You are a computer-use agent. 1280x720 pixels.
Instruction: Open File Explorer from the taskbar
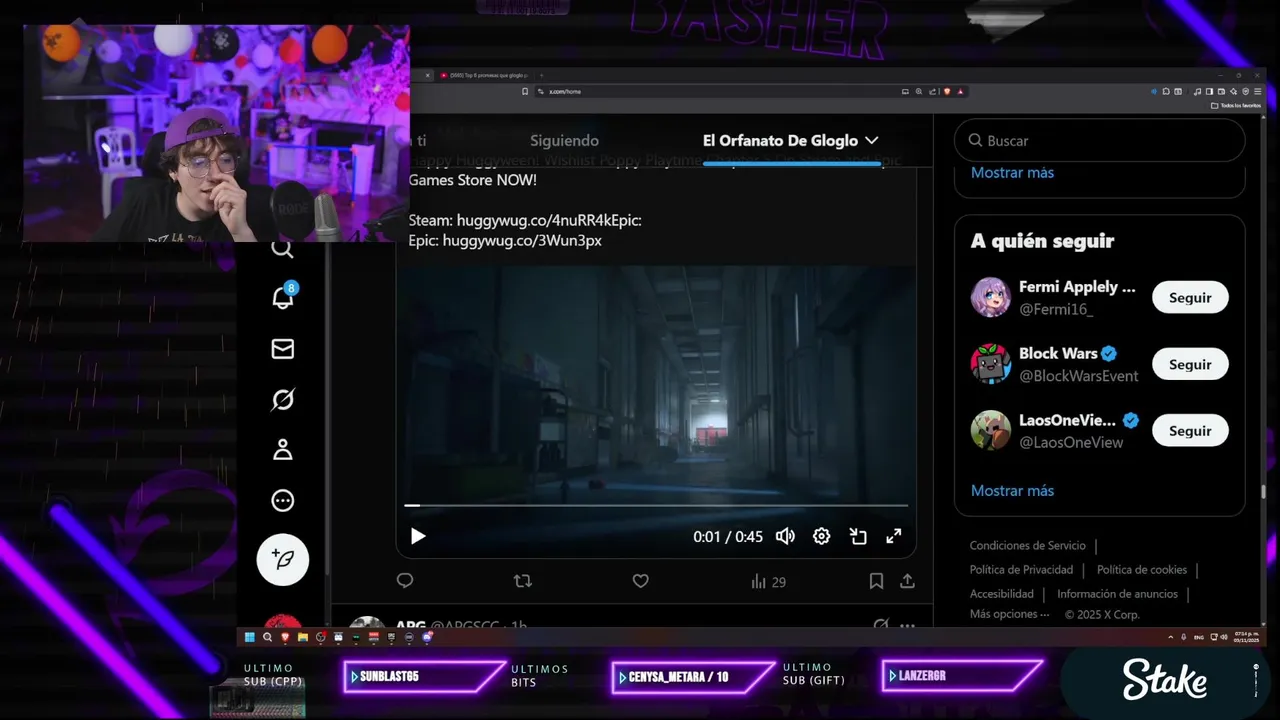coord(302,637)
